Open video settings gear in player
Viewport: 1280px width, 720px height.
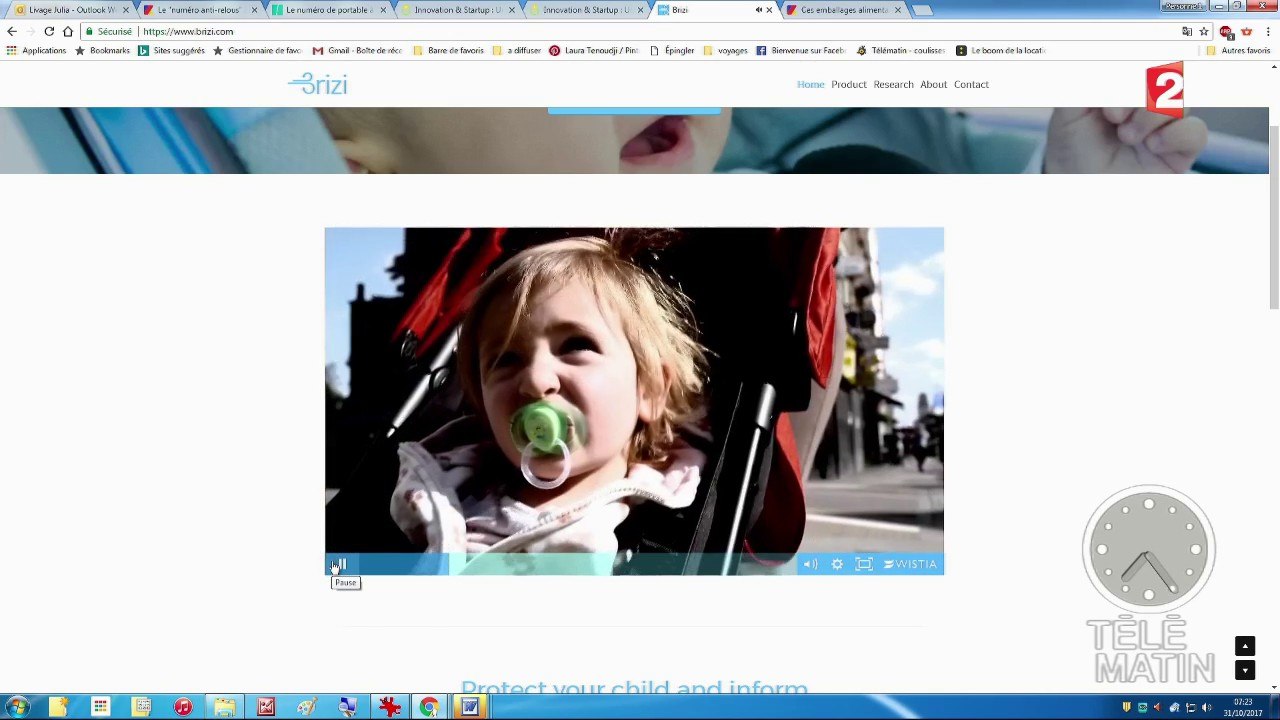pyautogui.click(x=837, y=565)
